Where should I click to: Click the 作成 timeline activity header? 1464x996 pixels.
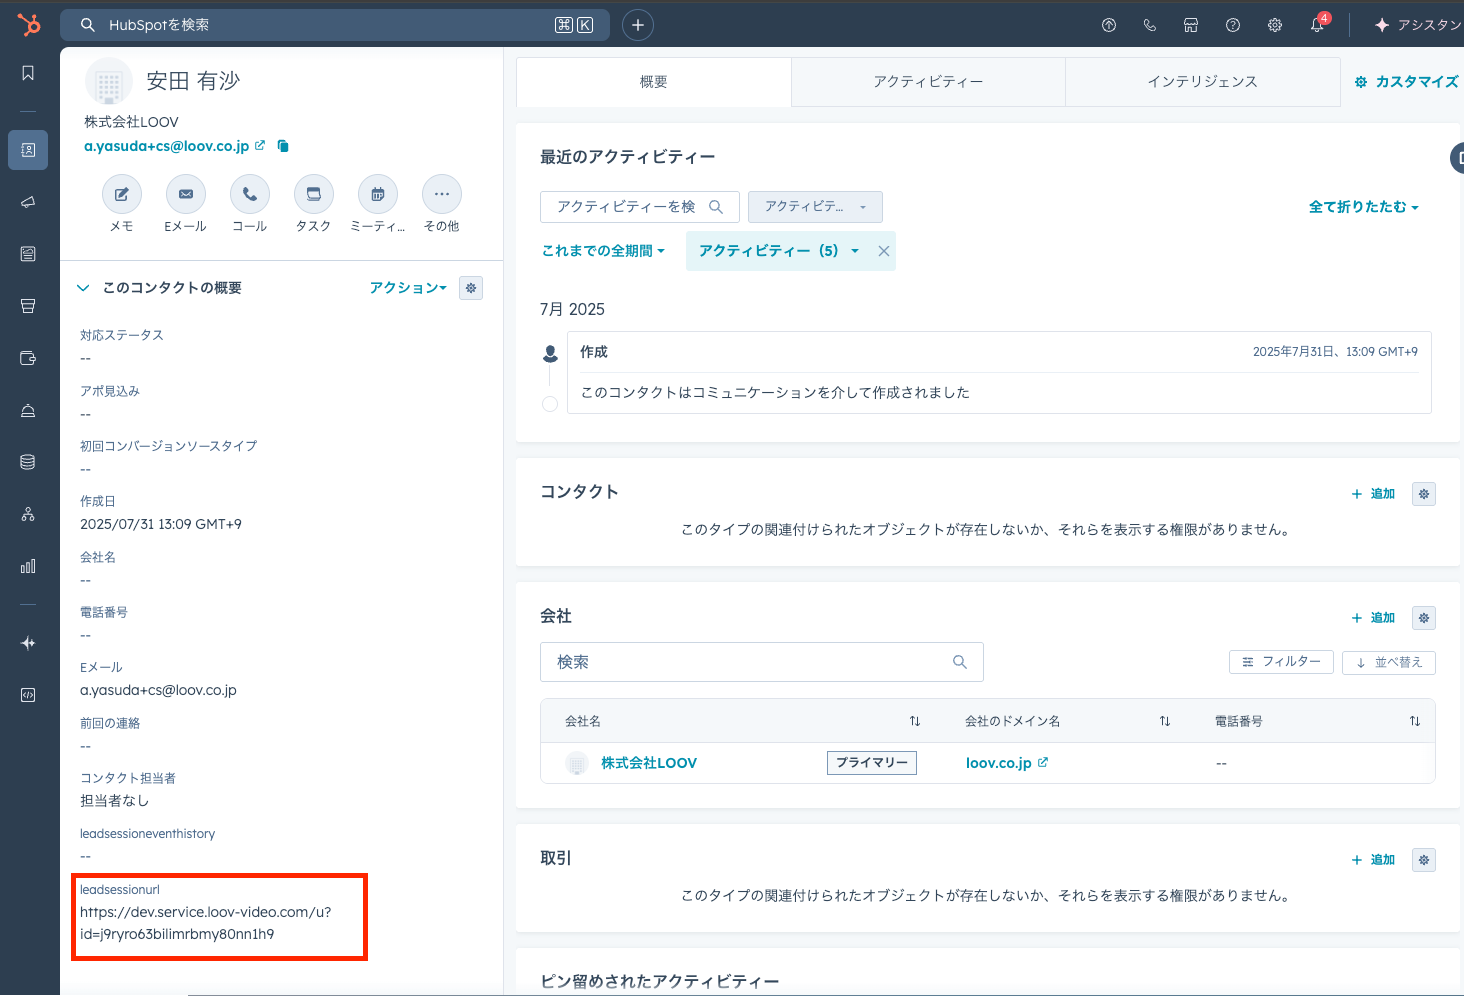pyautogui.click(x=594, y=352)
